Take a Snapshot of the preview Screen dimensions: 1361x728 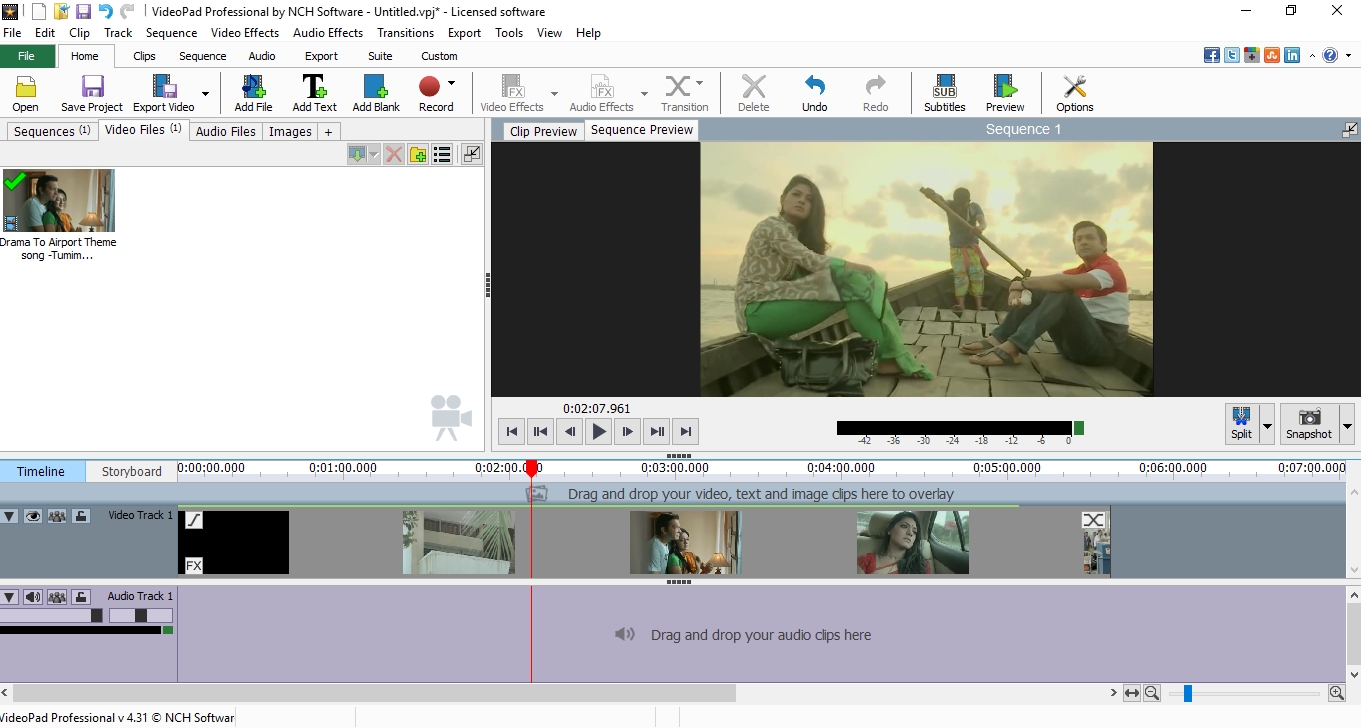point(1309,423)
